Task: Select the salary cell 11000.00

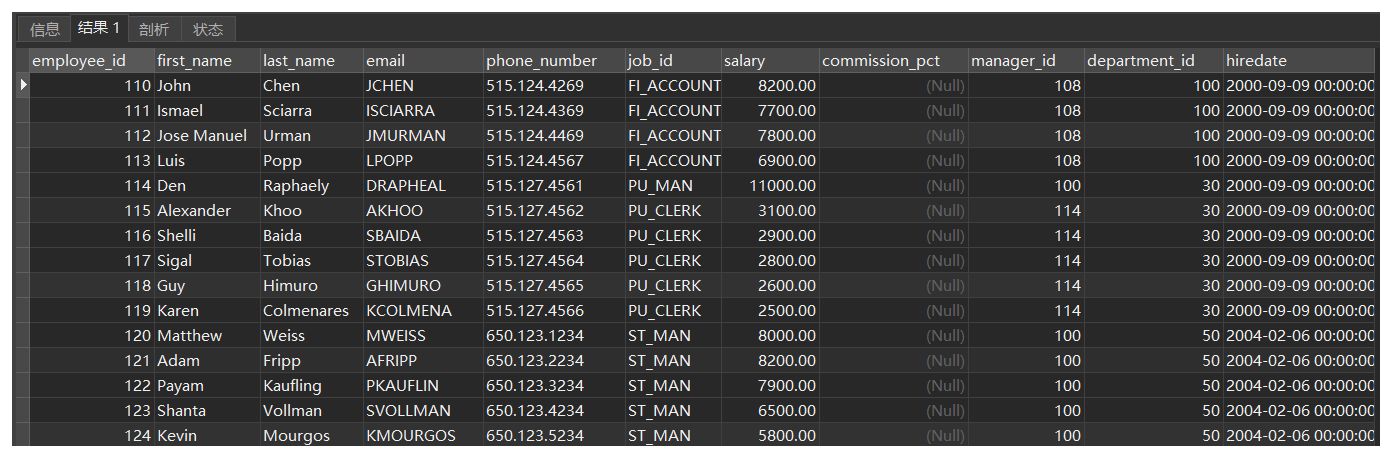Action: (x=769, y=186)
